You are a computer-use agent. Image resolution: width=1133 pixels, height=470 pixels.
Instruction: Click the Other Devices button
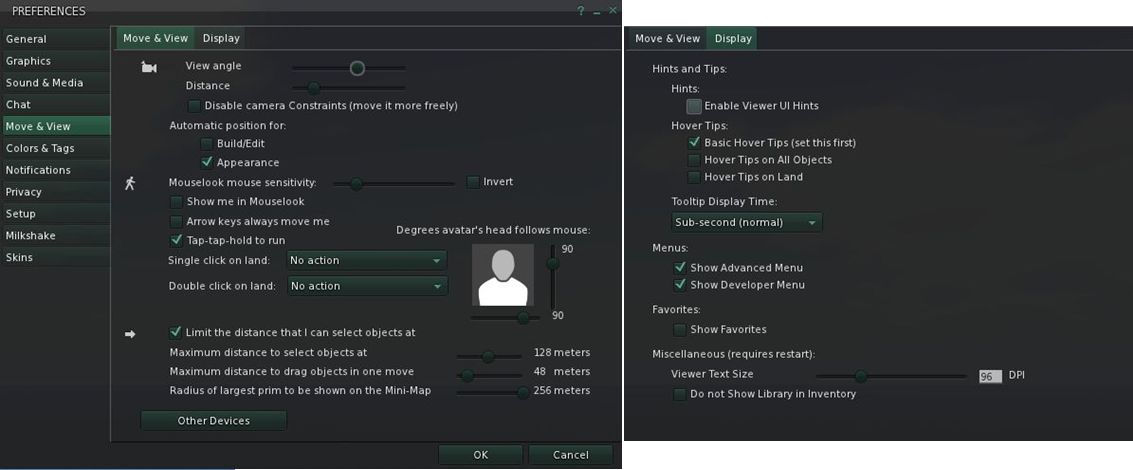tap(214, 421)
